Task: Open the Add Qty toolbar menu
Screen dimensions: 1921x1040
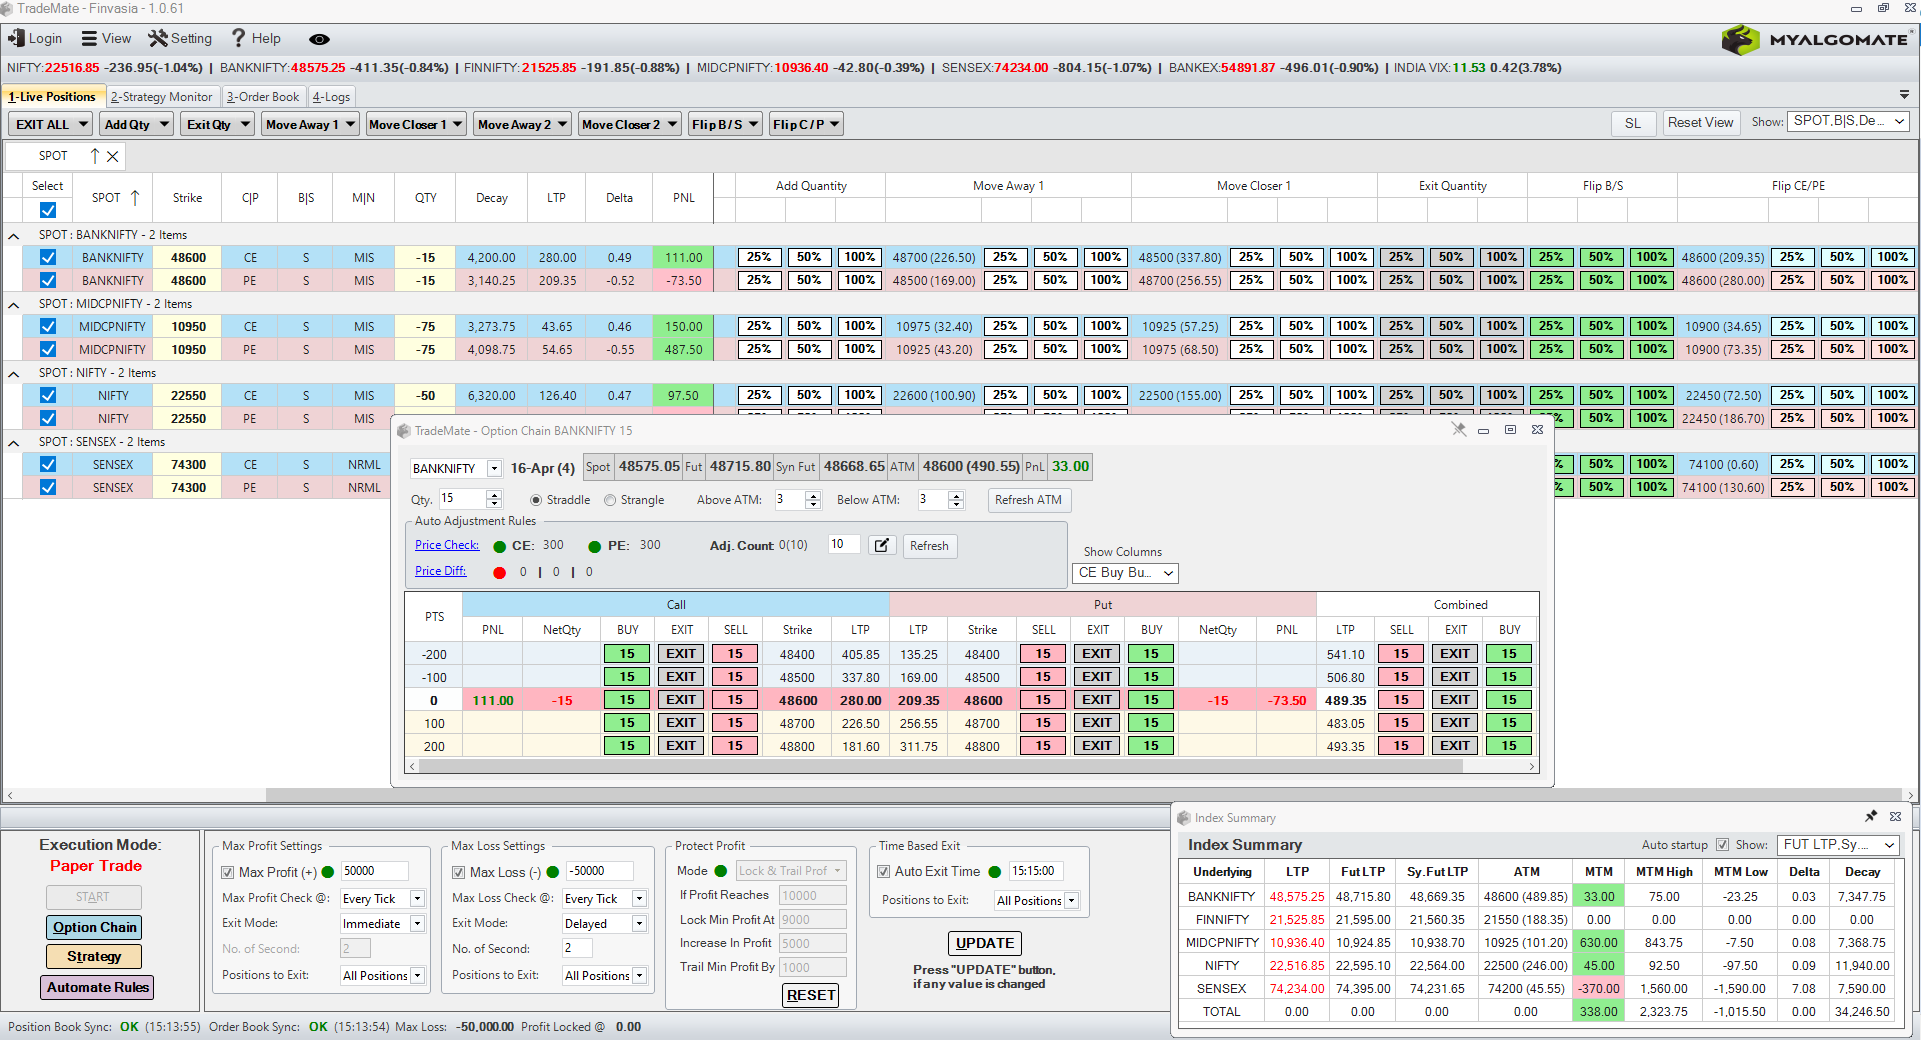Action: pyautogui.click(x=136, y=124)
